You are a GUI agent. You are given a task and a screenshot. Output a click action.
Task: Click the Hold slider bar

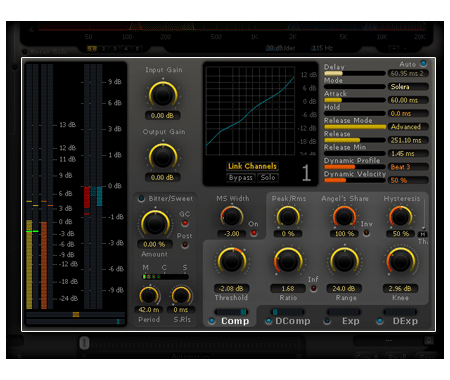[355, 113]
